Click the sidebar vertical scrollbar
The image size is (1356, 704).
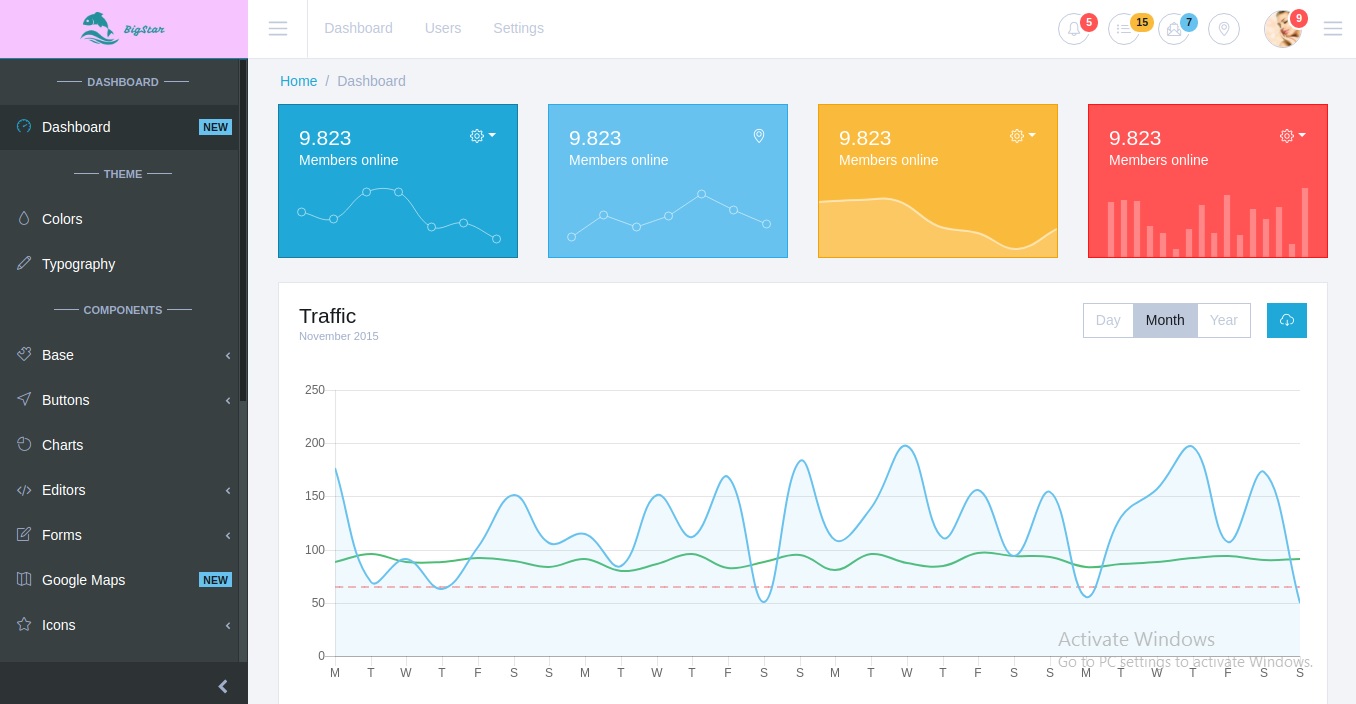[243, 230]
